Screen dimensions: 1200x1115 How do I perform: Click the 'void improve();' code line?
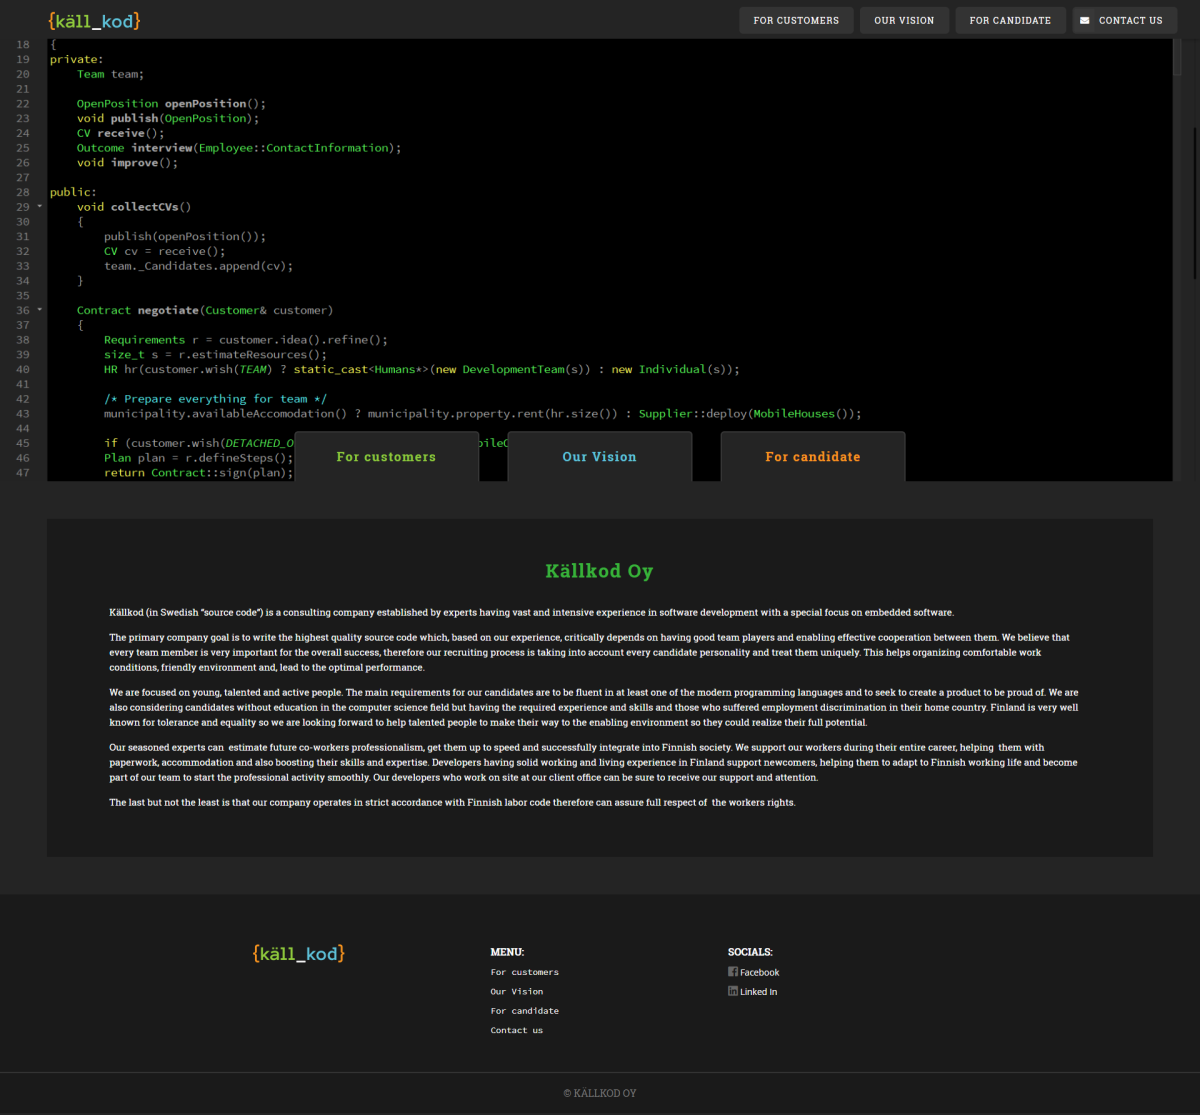point(127,163)
